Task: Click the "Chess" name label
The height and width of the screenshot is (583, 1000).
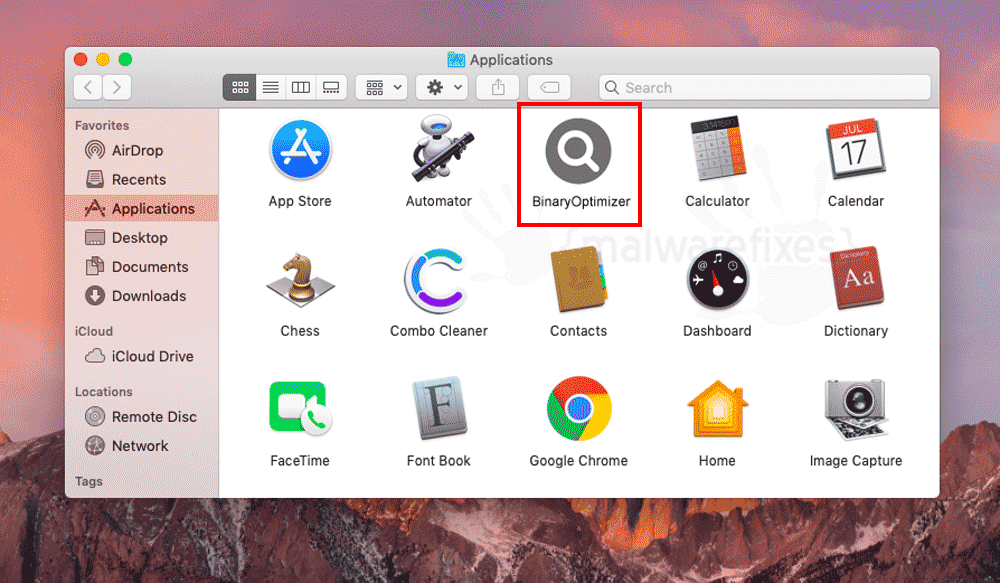Action: tap(300, 331)
